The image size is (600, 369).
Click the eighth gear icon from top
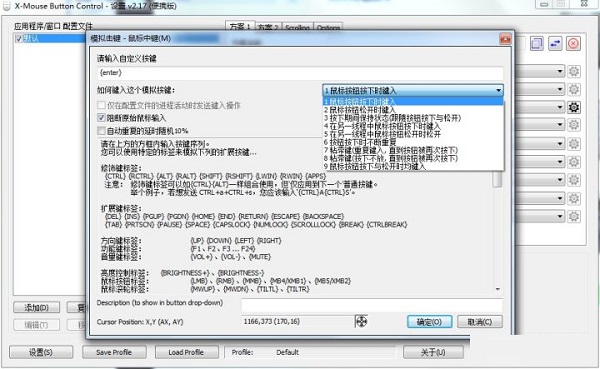[x=574, y=198]
